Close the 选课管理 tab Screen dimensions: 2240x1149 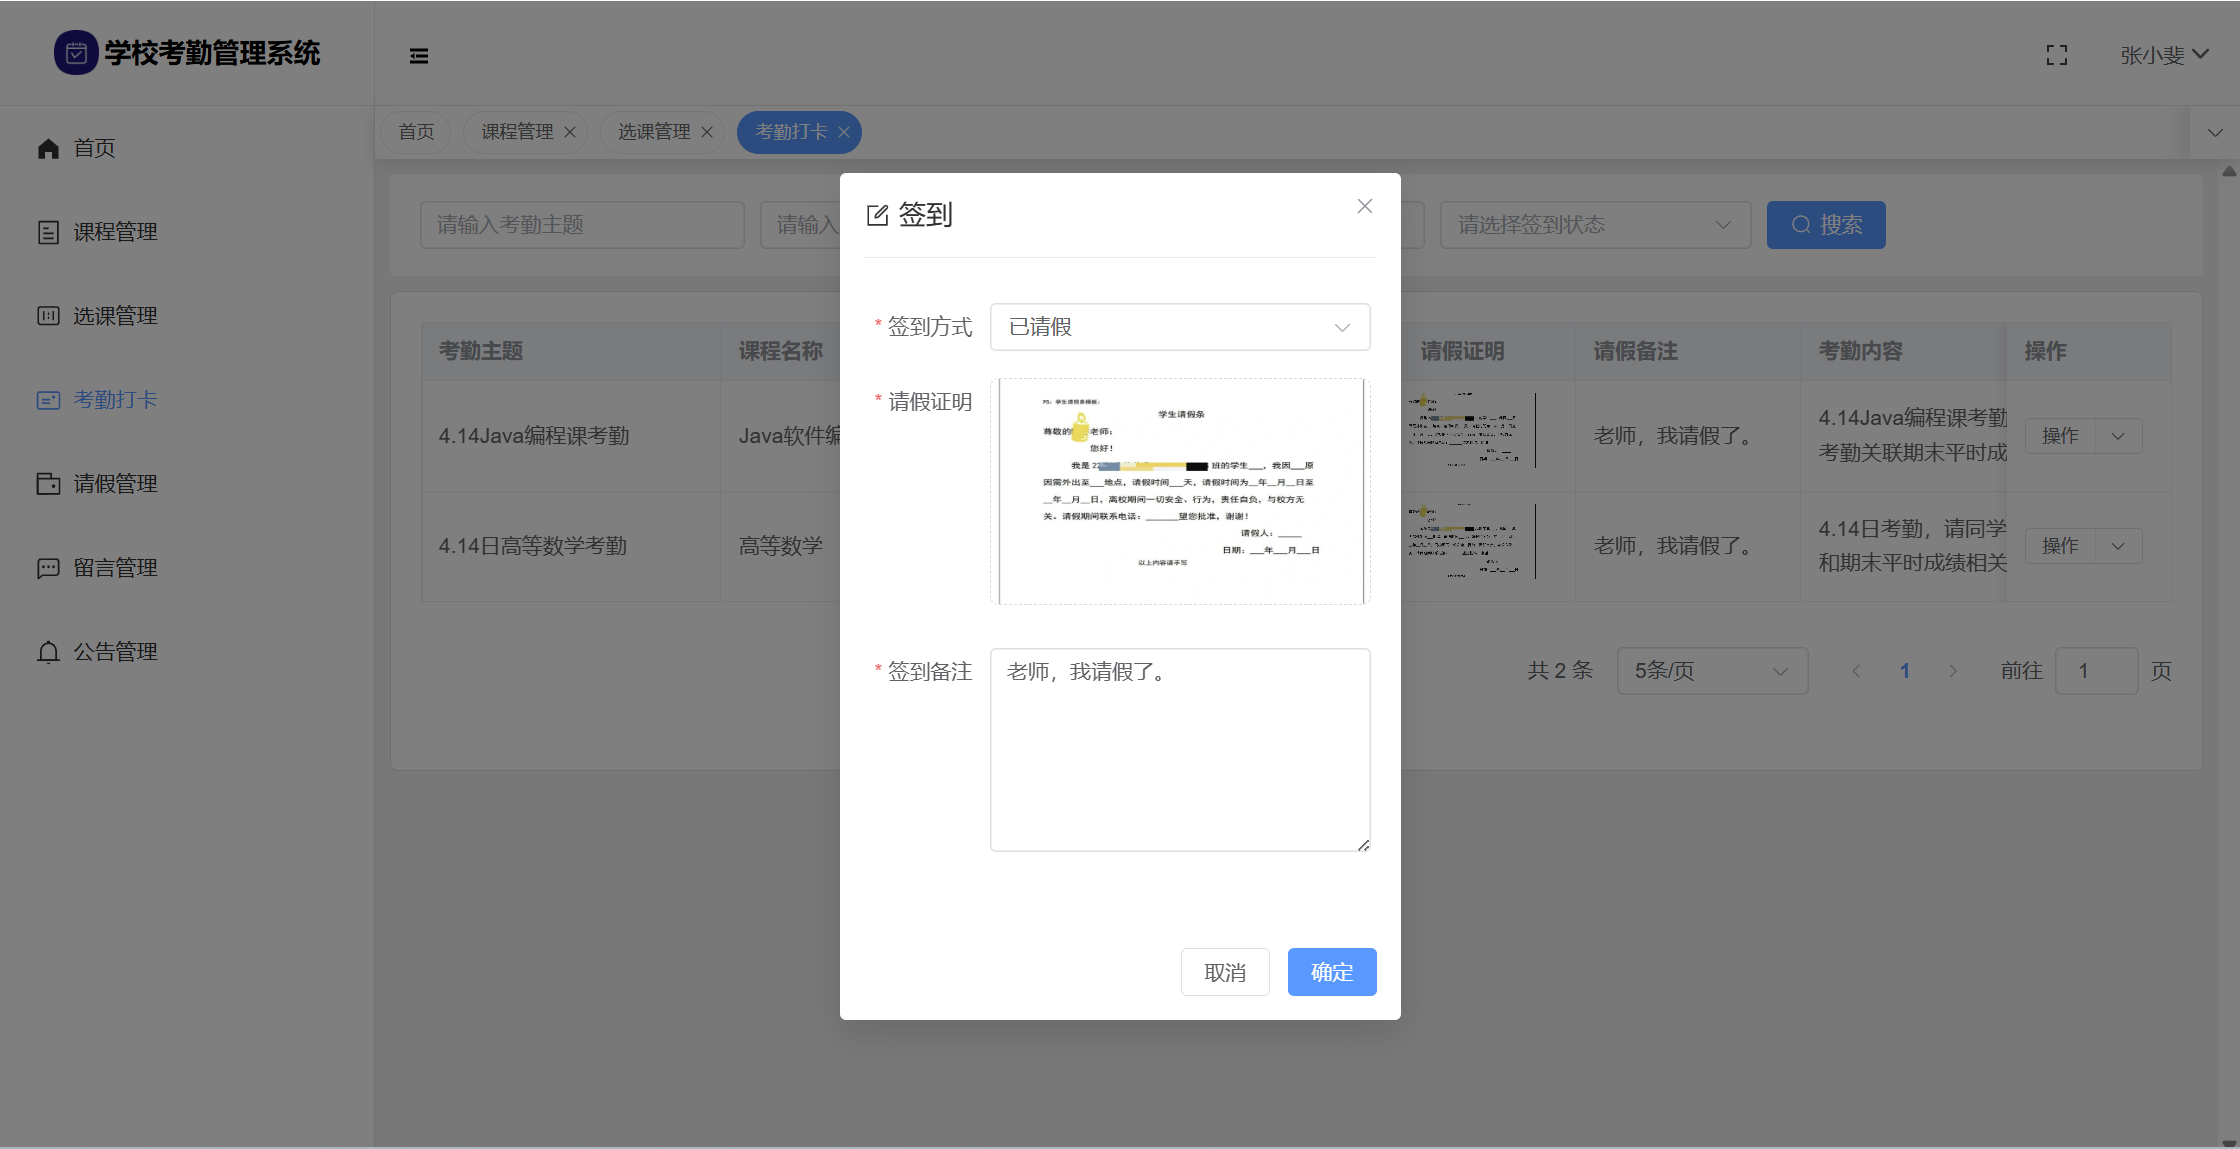(x=707, y=132)
